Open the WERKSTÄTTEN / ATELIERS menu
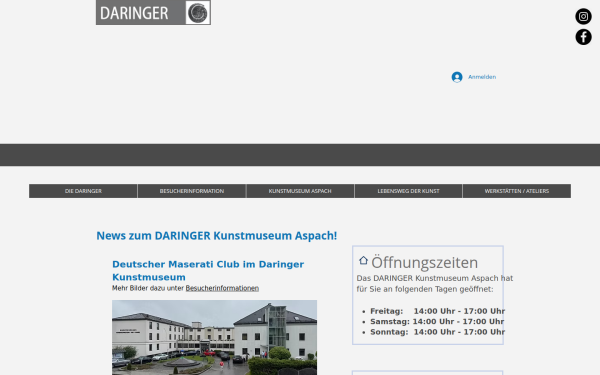Image resolution: width=600 pixels, height=375 pixels. 517,191
